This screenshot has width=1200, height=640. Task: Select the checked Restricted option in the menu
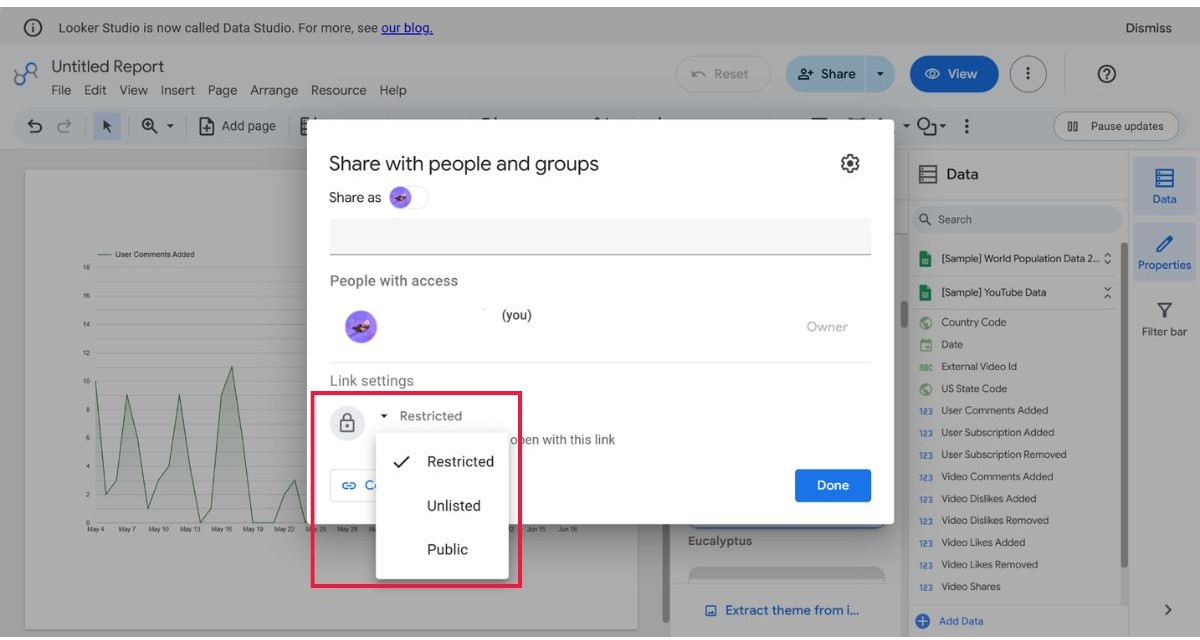click(443, 461)
